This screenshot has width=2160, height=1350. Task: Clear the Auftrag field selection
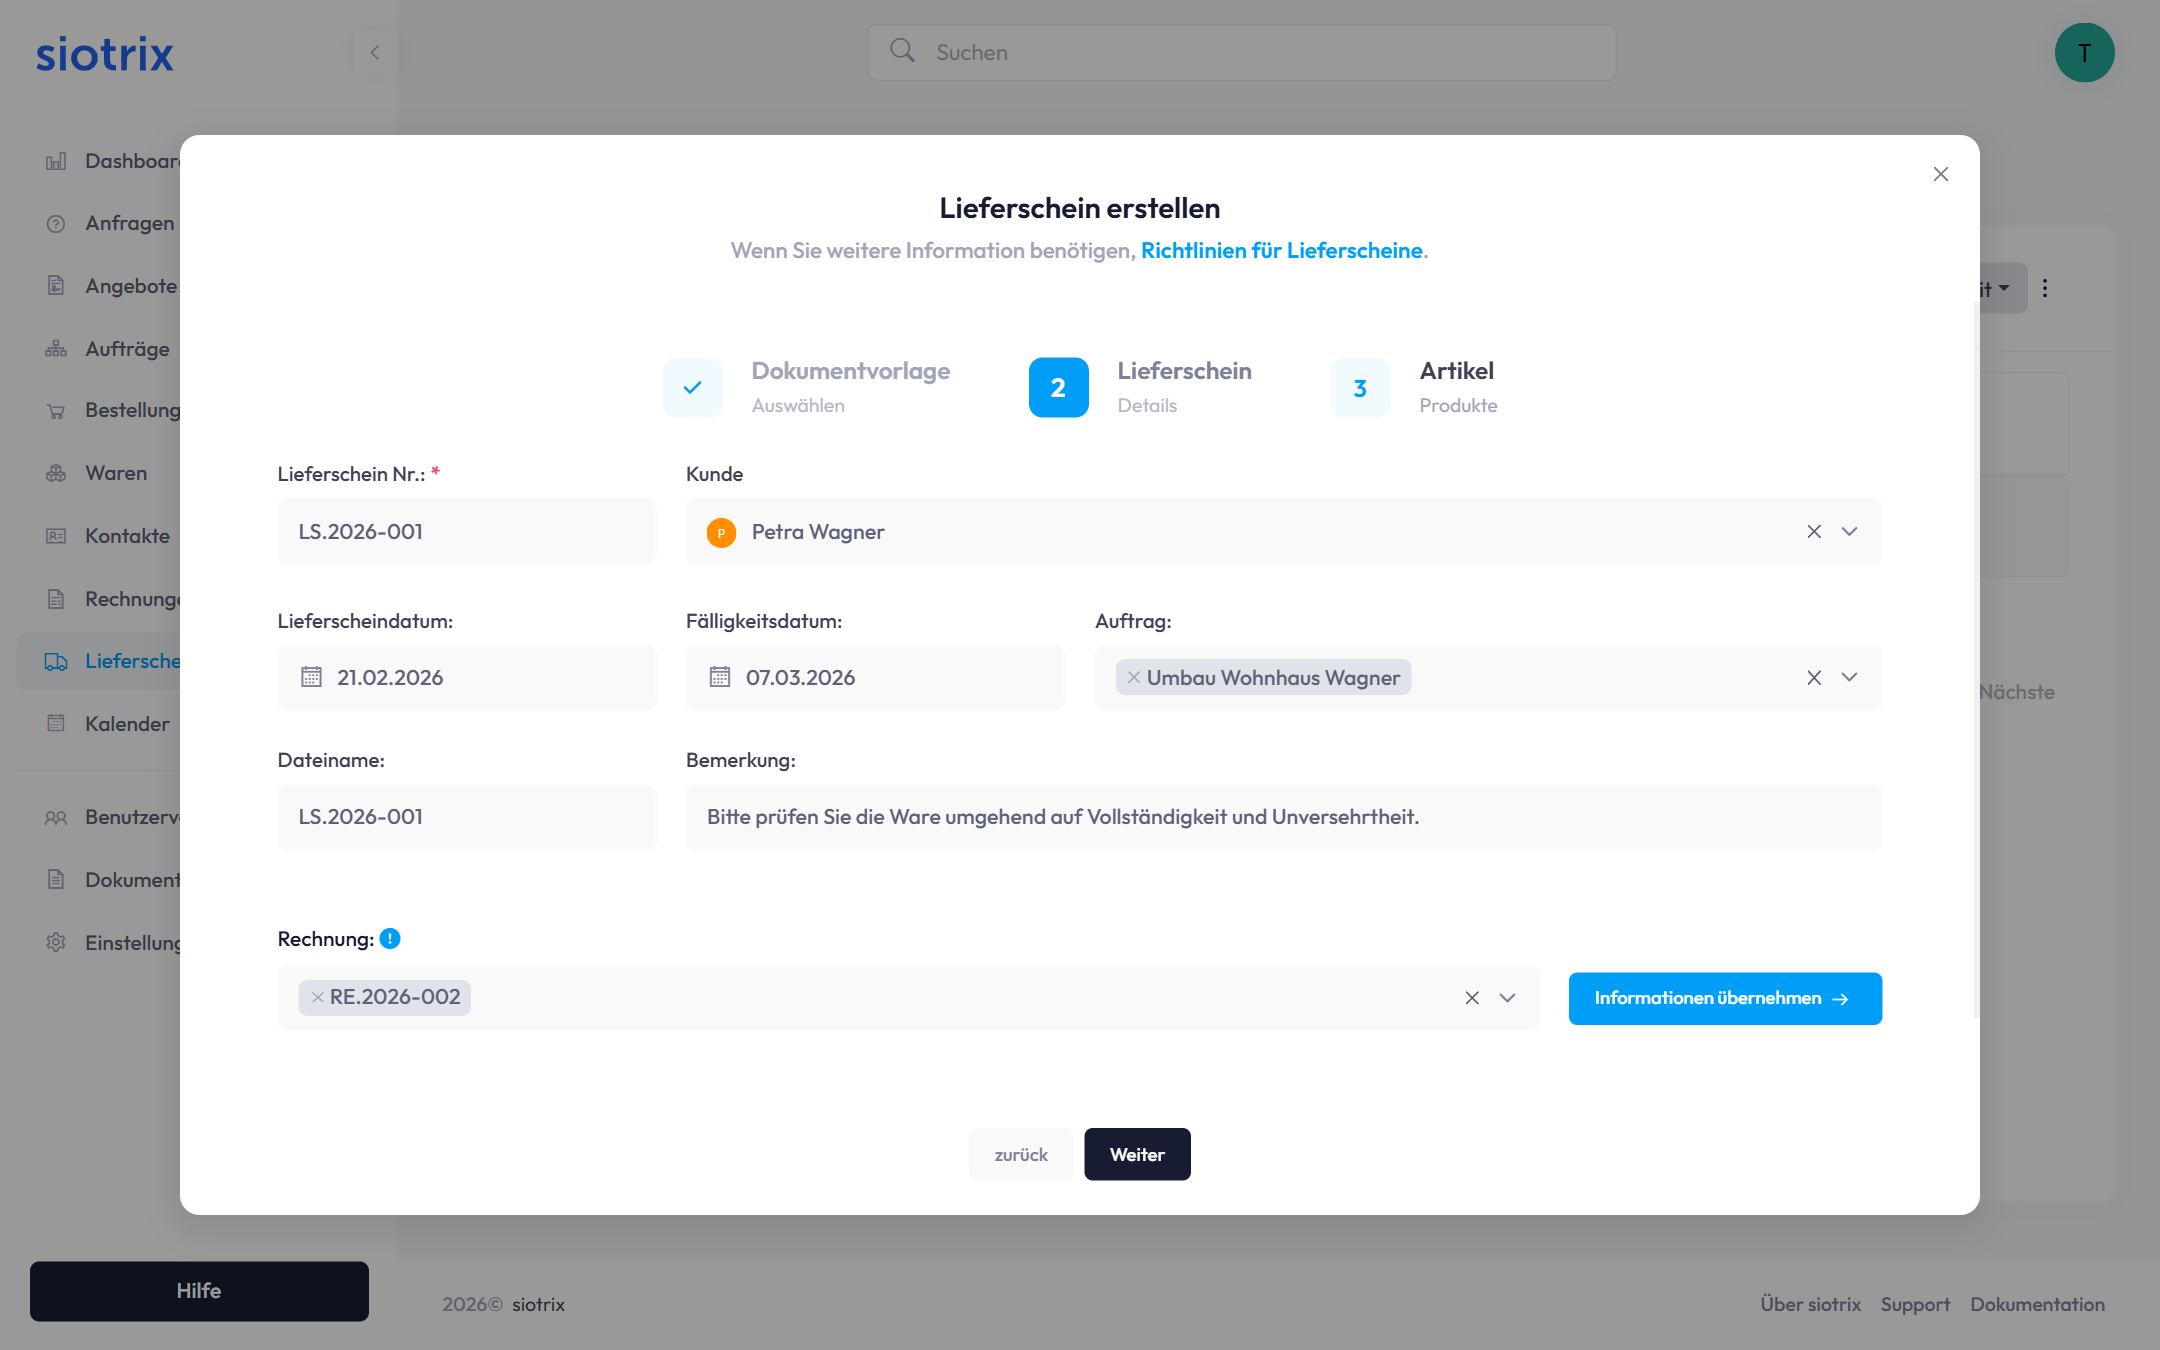point(1814,677)
